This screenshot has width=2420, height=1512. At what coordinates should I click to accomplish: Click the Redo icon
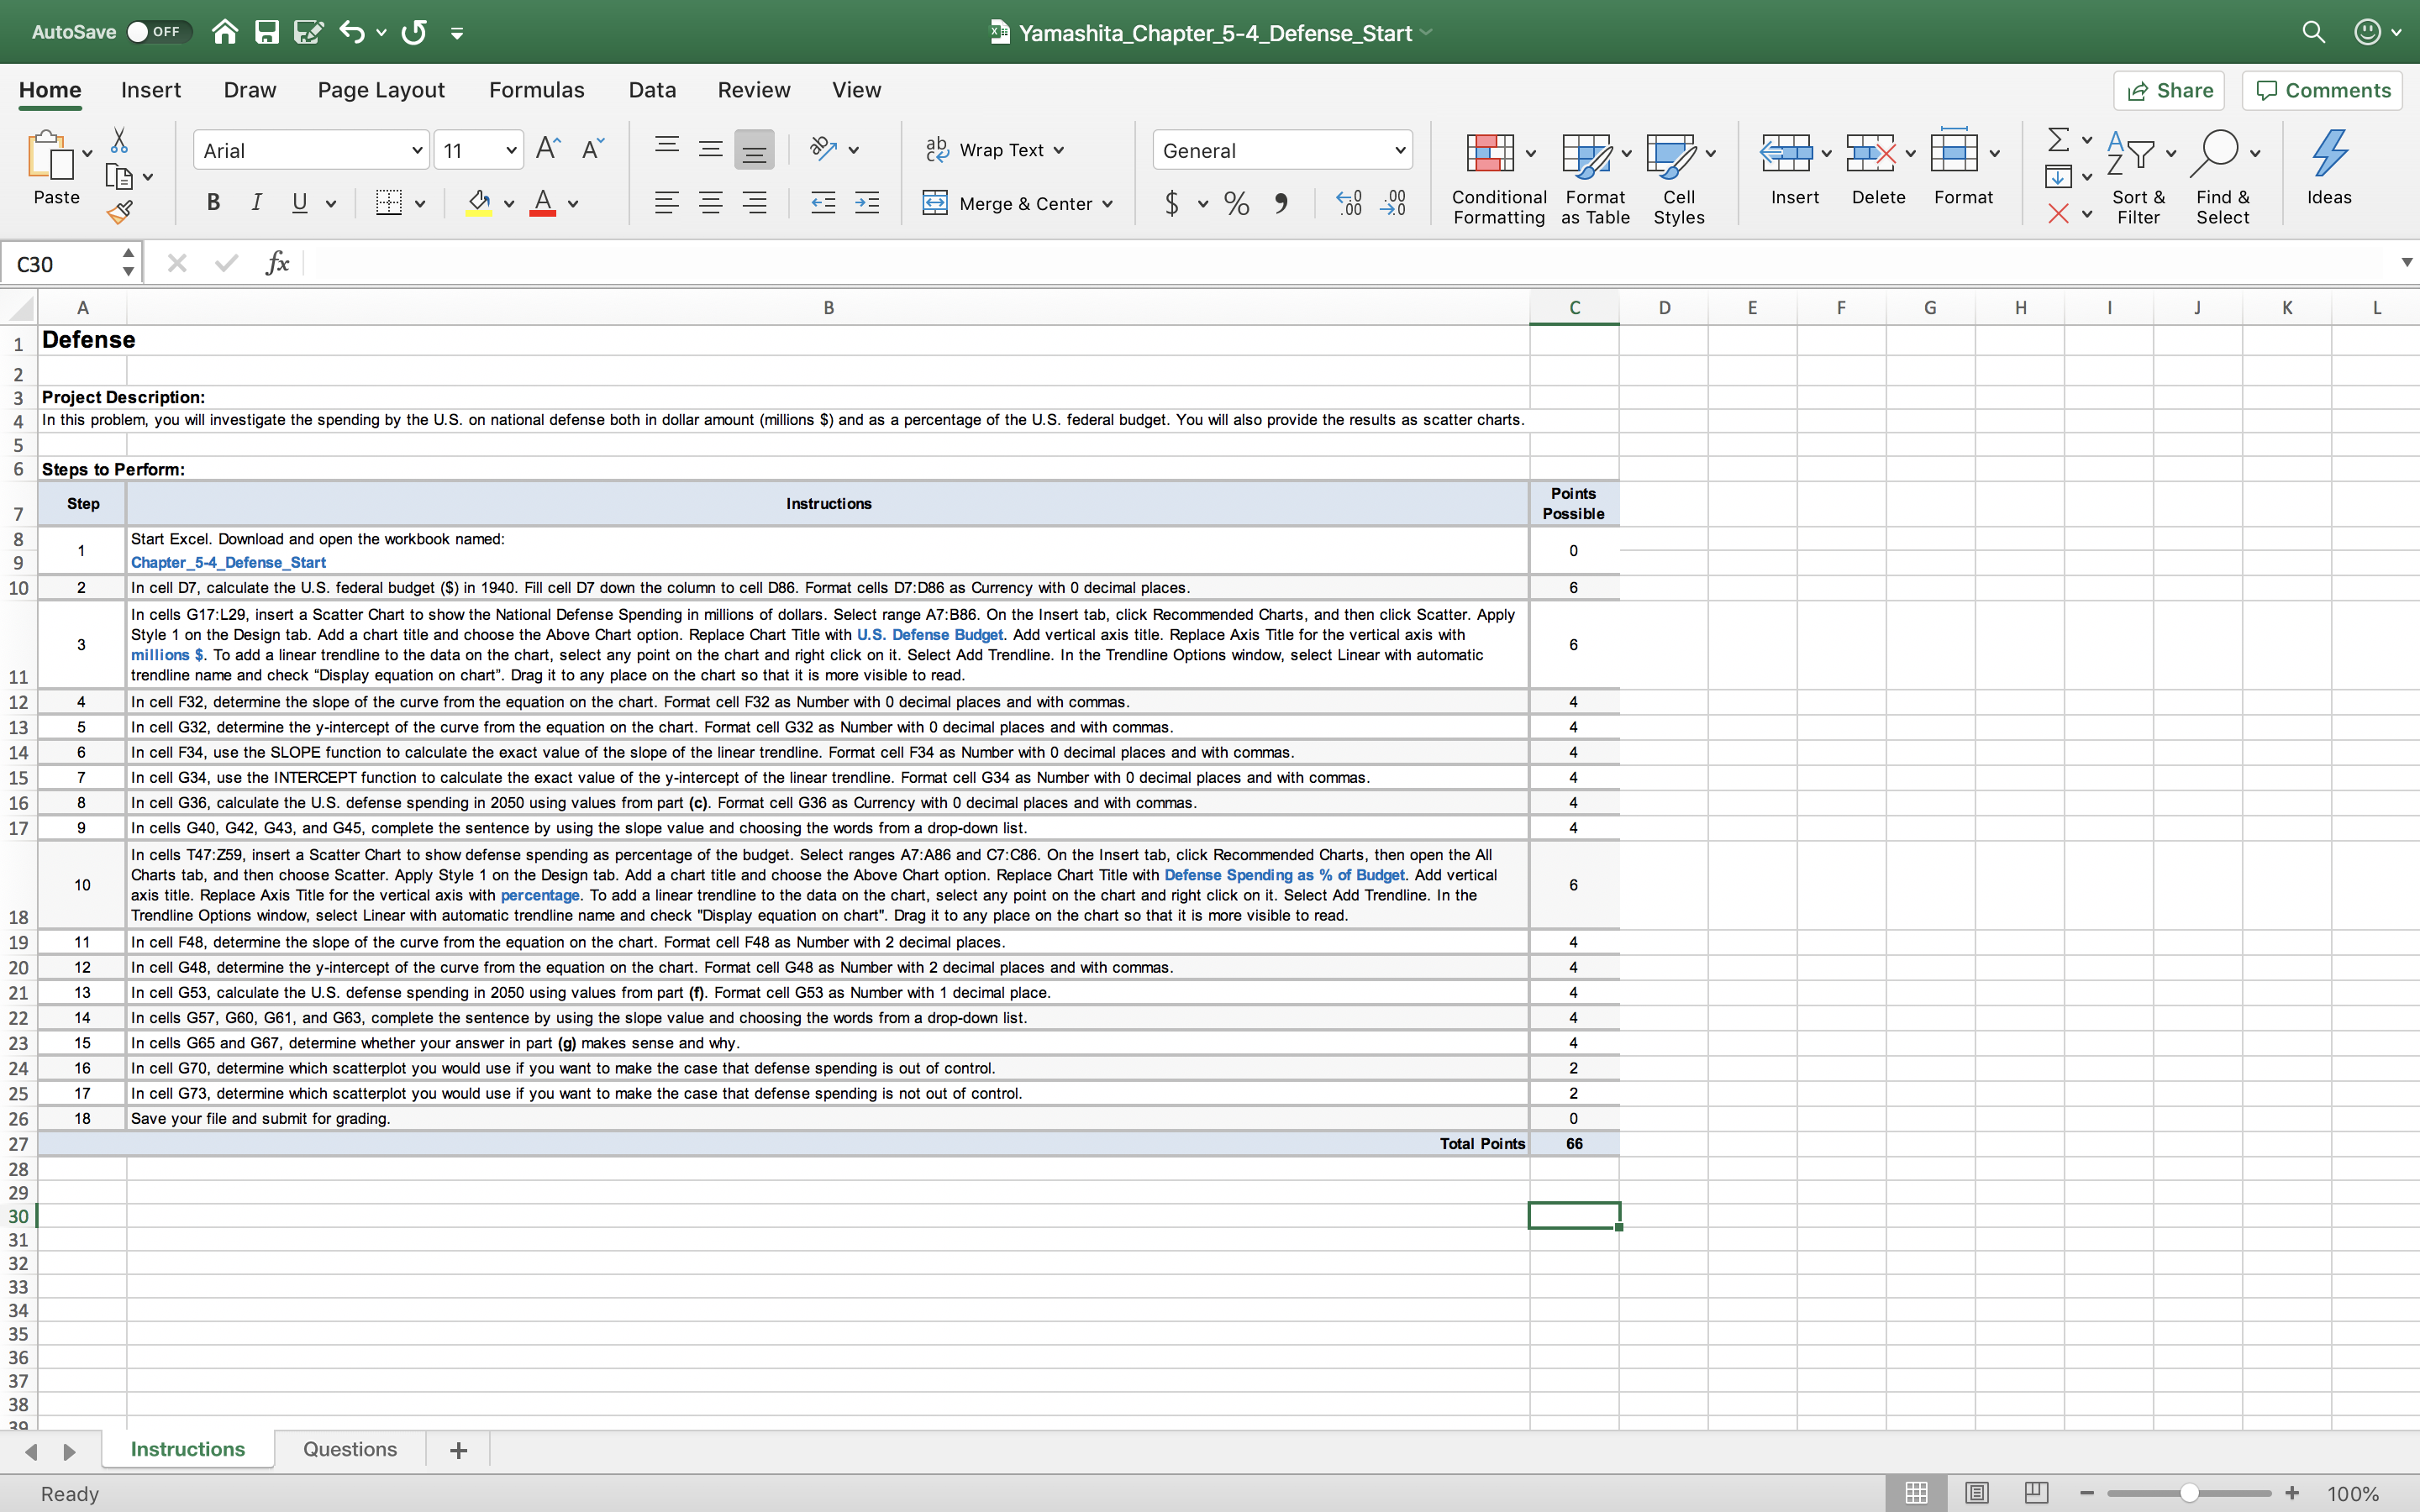(x=414, y=32)
